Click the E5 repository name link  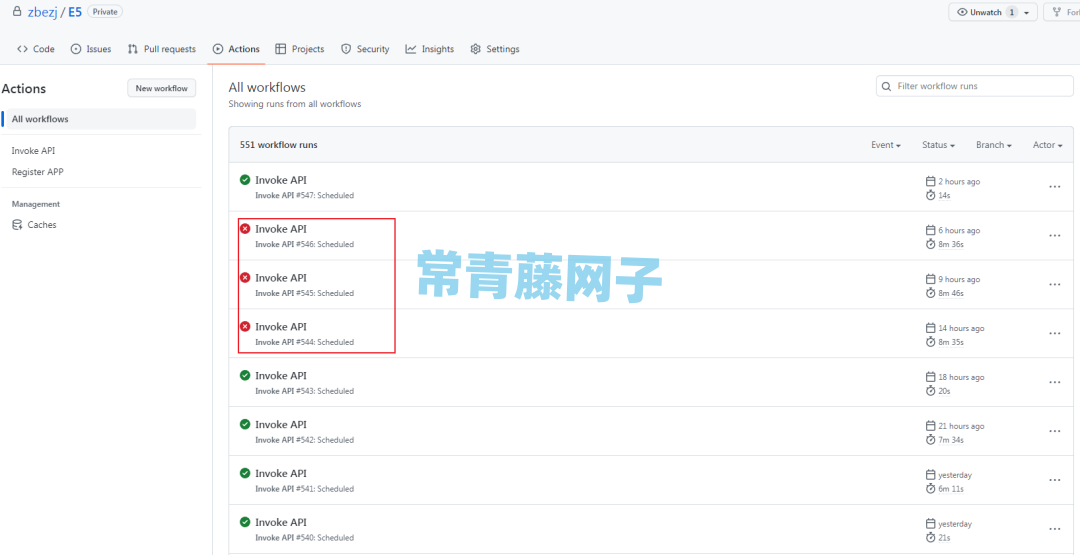click(x=74, y=12)
